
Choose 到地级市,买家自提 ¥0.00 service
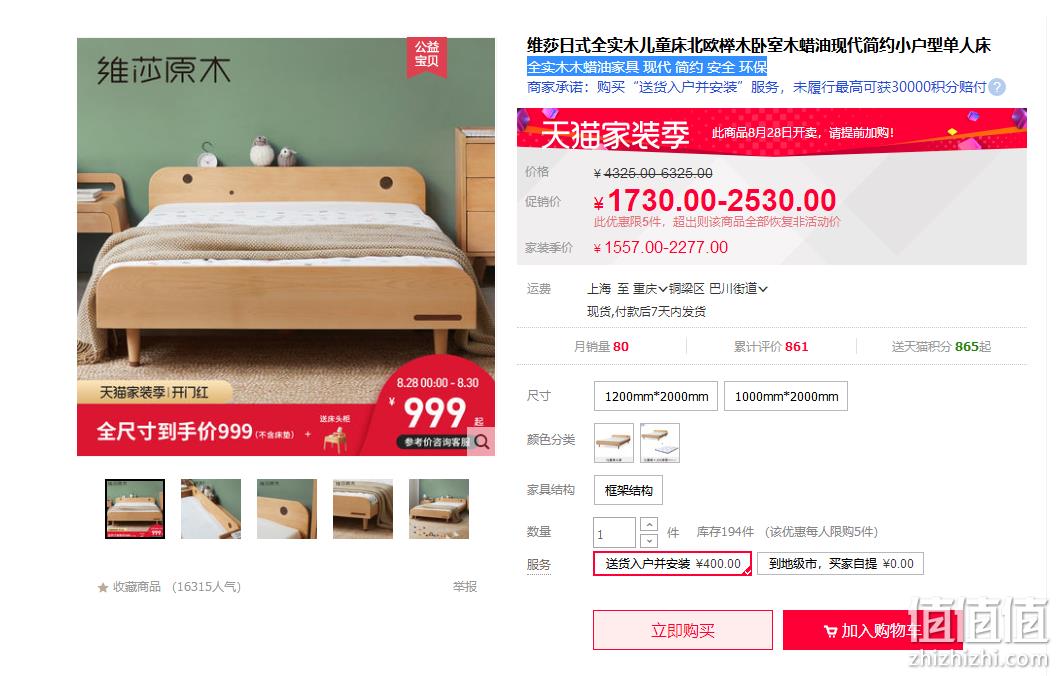840,563
